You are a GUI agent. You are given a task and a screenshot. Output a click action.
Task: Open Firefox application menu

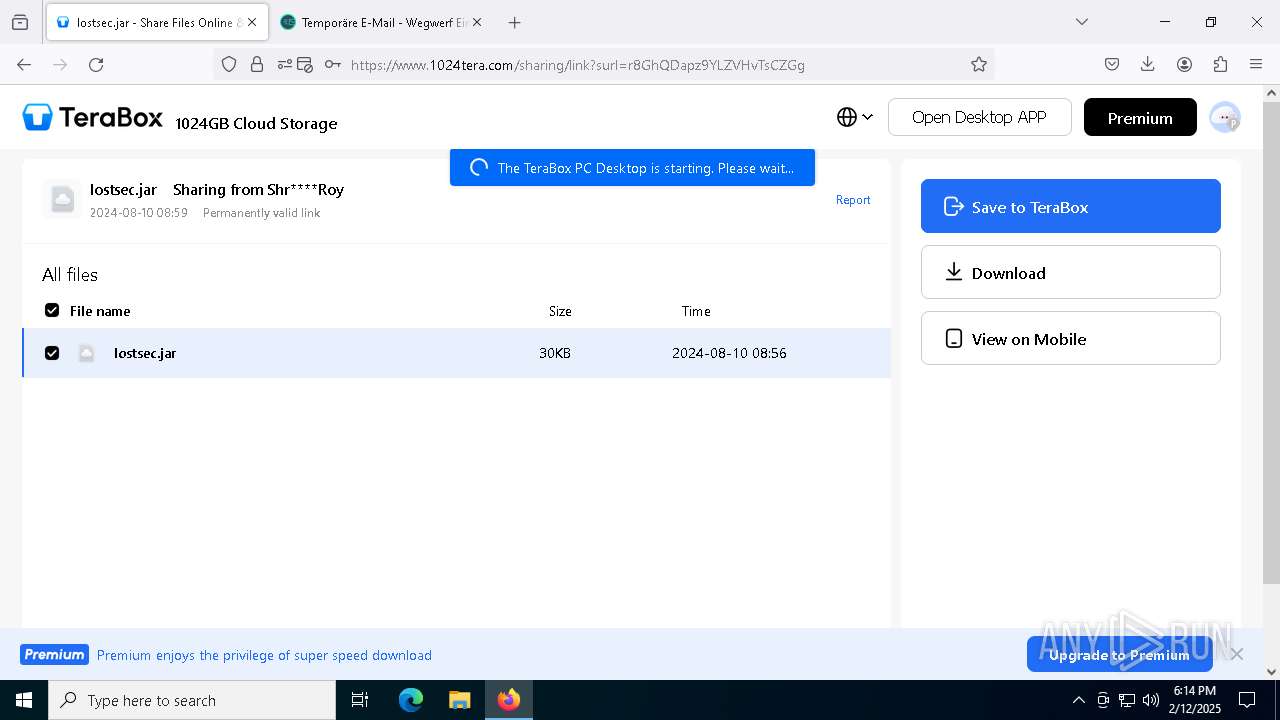(x=1256, y=64)
